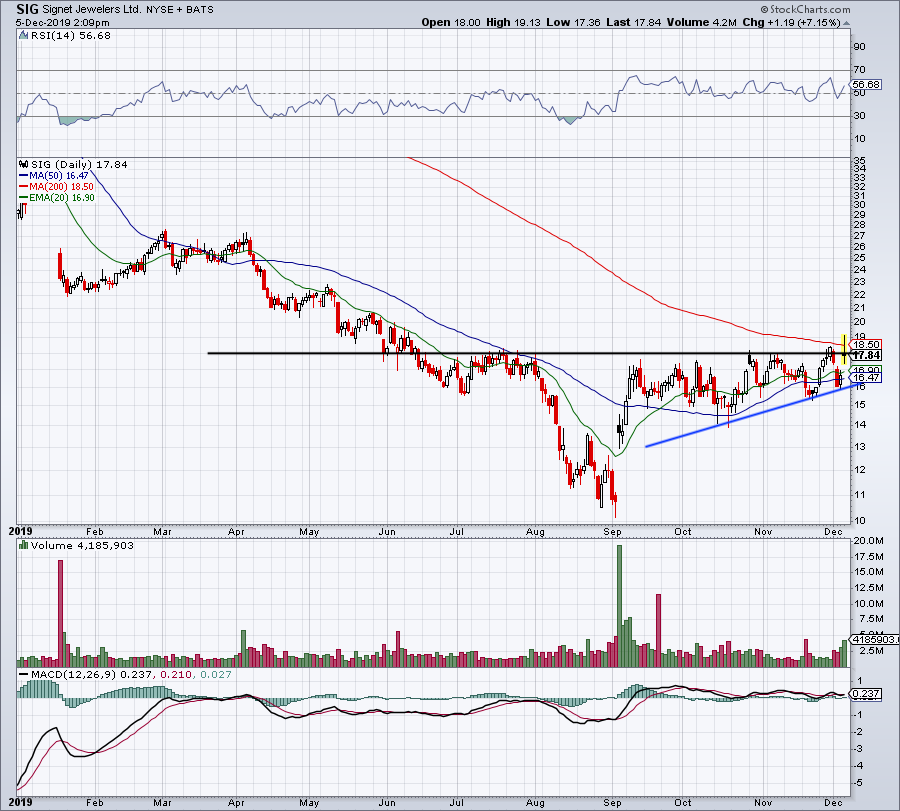Click the MACD(12,26,9) legend label
This screenshot has width=900, height=811.
(73, 674)
